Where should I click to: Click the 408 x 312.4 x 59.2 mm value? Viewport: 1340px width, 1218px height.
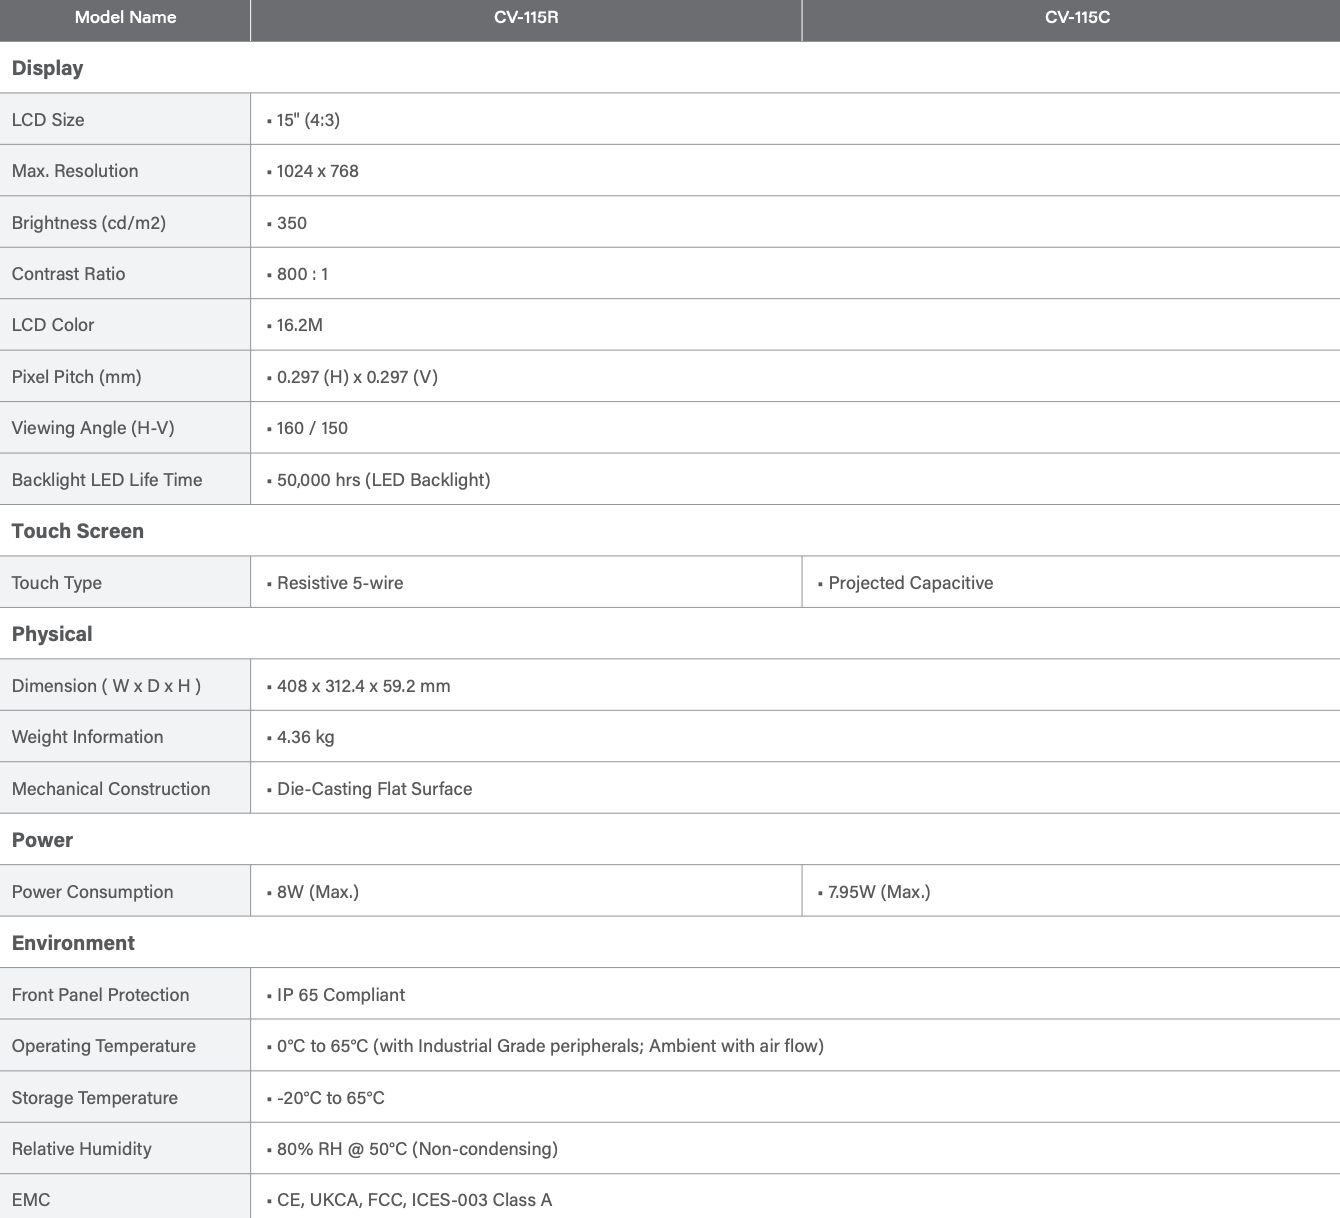tap(364, 686)
